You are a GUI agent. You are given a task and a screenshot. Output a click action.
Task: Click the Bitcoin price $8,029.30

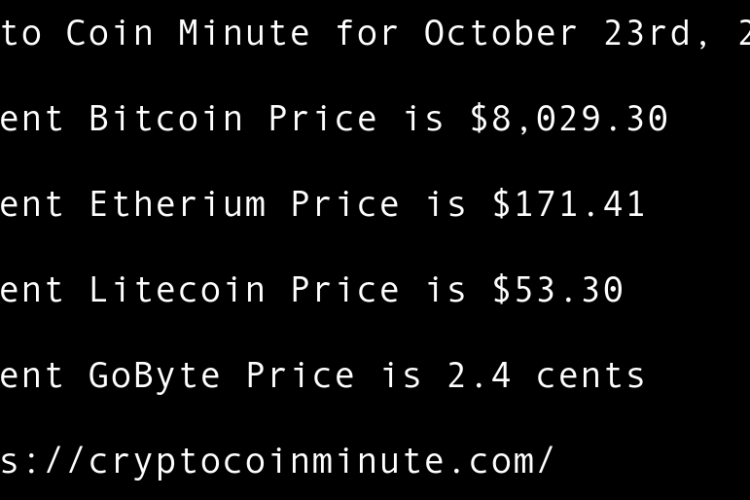(x=568, y=119)
